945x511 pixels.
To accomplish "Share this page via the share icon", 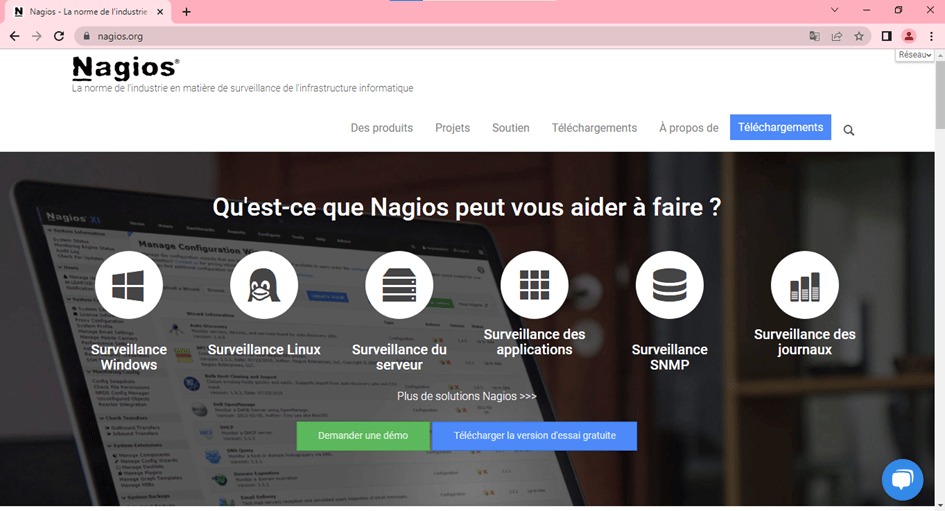I will coord(837,36).
